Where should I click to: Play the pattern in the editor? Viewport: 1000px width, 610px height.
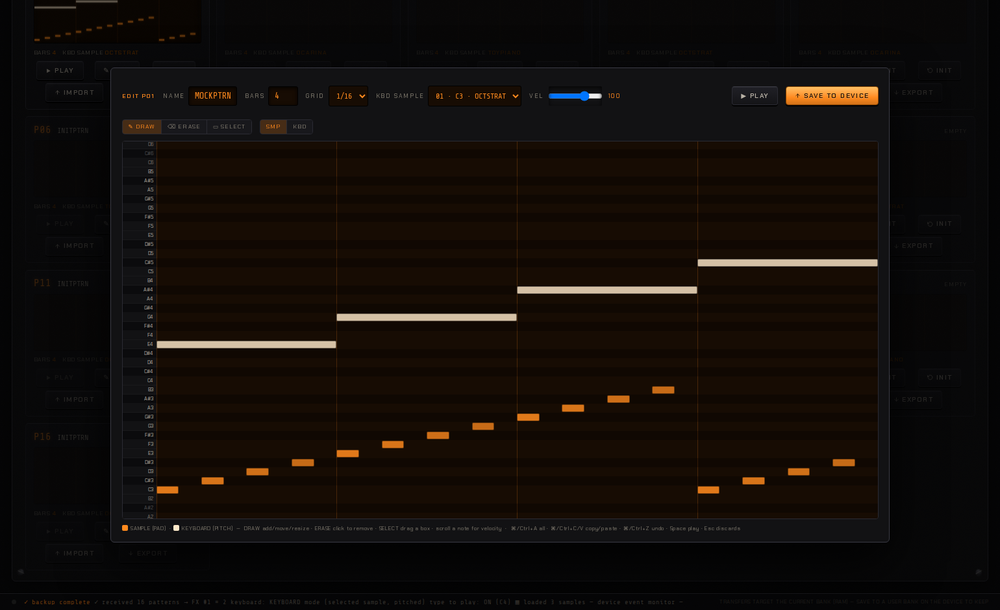754,96
